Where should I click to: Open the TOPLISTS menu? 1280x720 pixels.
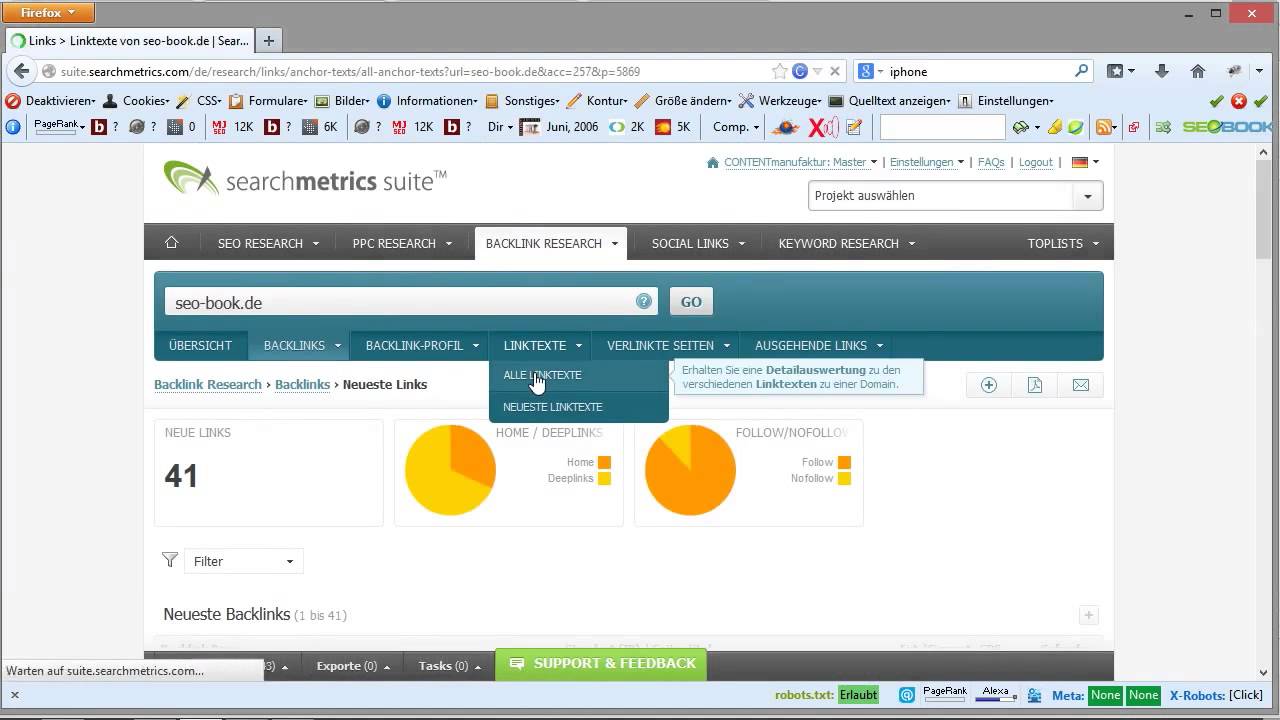tap(1063, 243)
